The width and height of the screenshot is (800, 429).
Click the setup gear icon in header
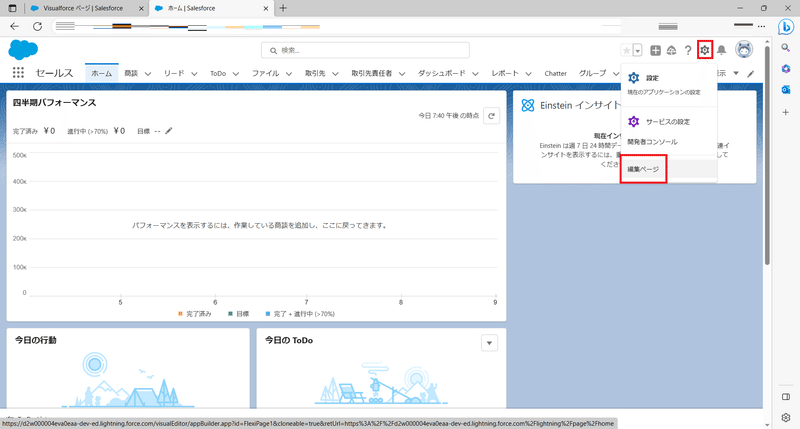pyautogui.click(x=705, y=50)
